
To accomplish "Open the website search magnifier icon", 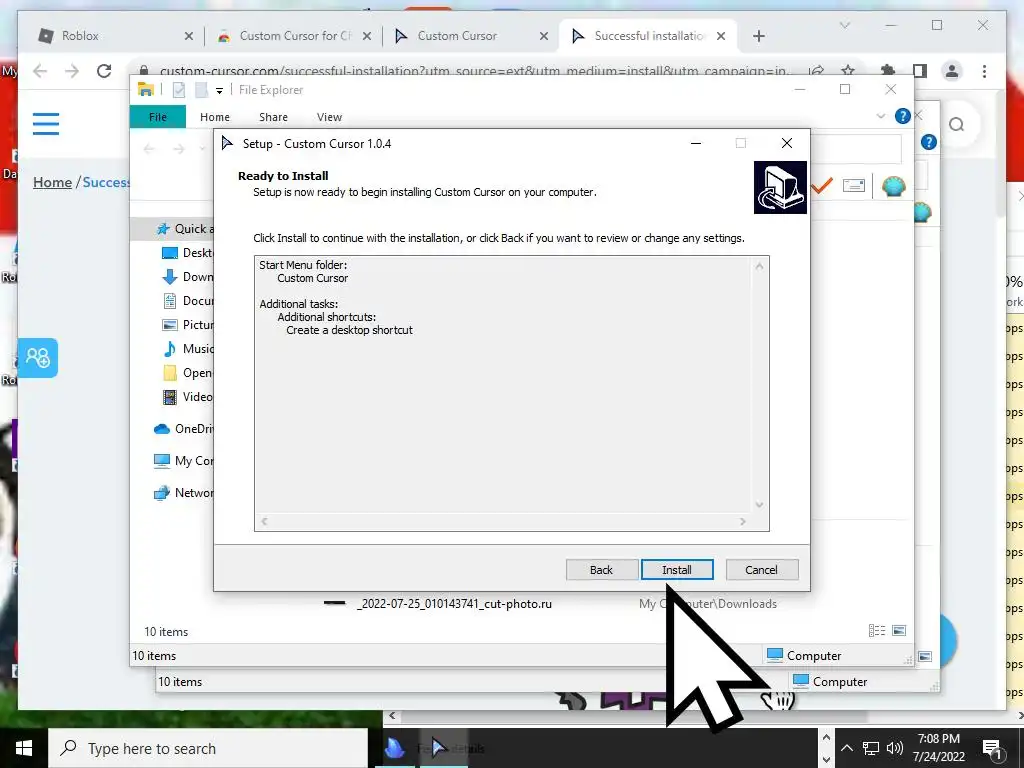I will tap(957, 124).
